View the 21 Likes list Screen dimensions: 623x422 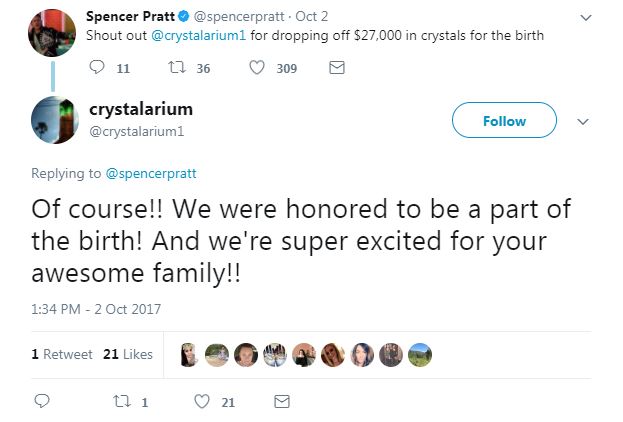tap(128, 354)
